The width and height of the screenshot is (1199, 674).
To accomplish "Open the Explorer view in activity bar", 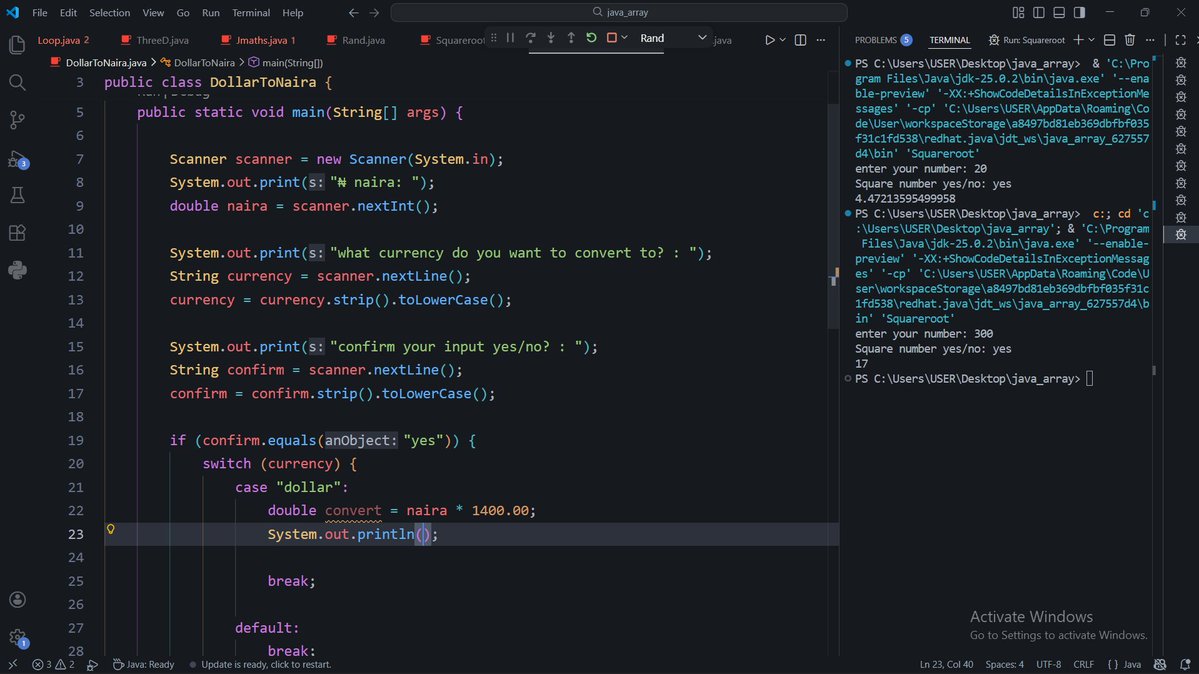I will pyautogui.click(x=17, y=44).
